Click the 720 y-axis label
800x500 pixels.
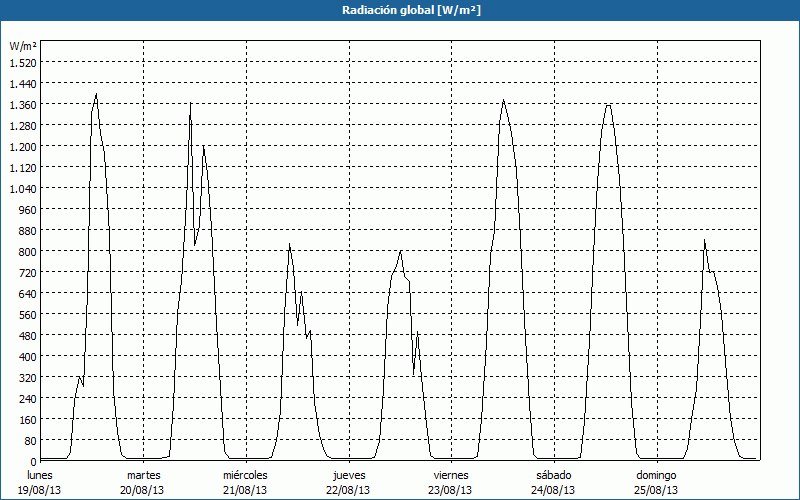(28, 272)
